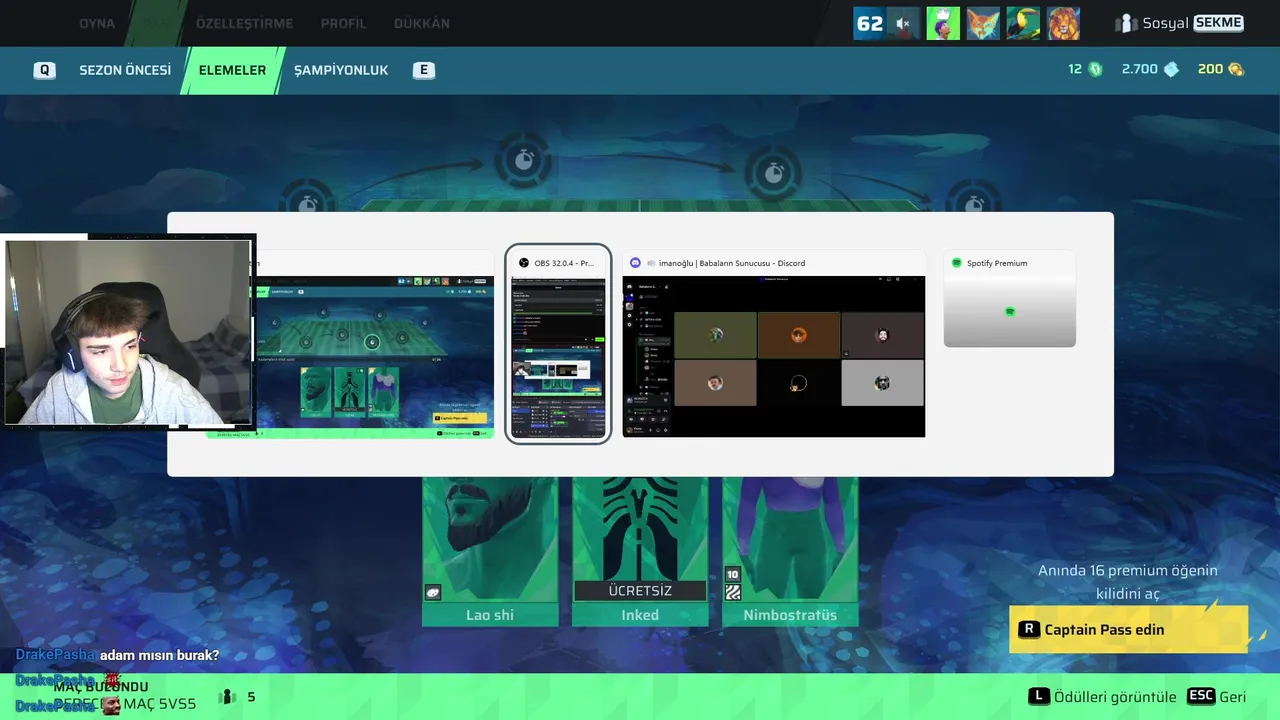
Task: Switch to the SEZON ÖNCESİ tab
Action: tap(125, 70)
